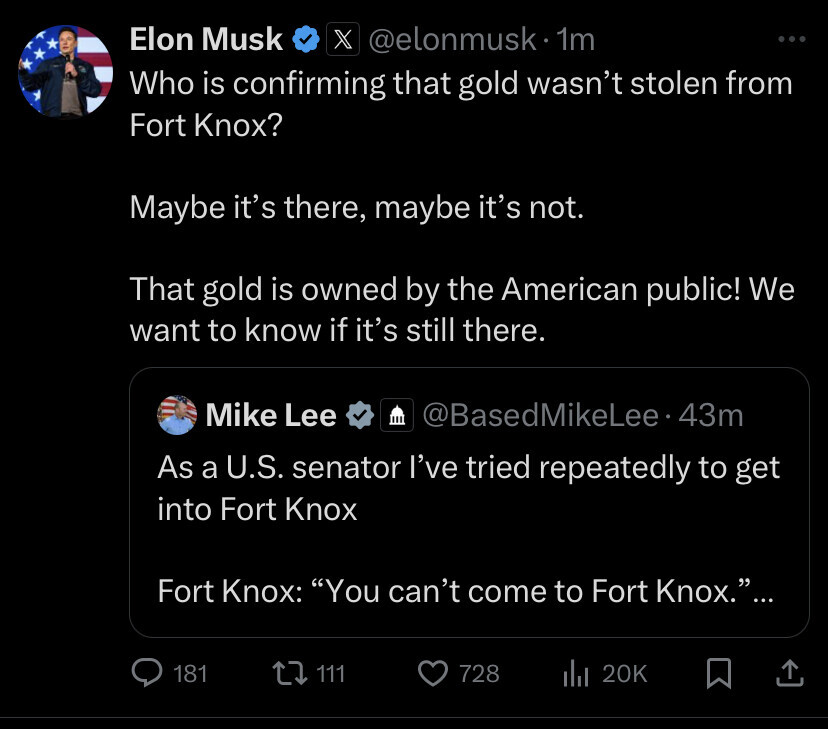Image resolution: width=828 pixels, height=729 pixels.
Task: Click the reply comment icon
Action: coord(147,674)
